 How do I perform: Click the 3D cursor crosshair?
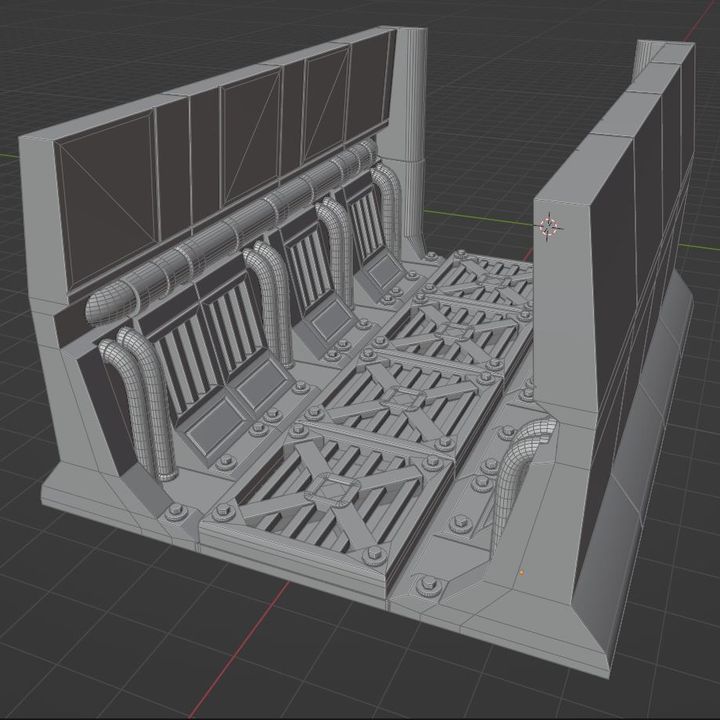549,226
